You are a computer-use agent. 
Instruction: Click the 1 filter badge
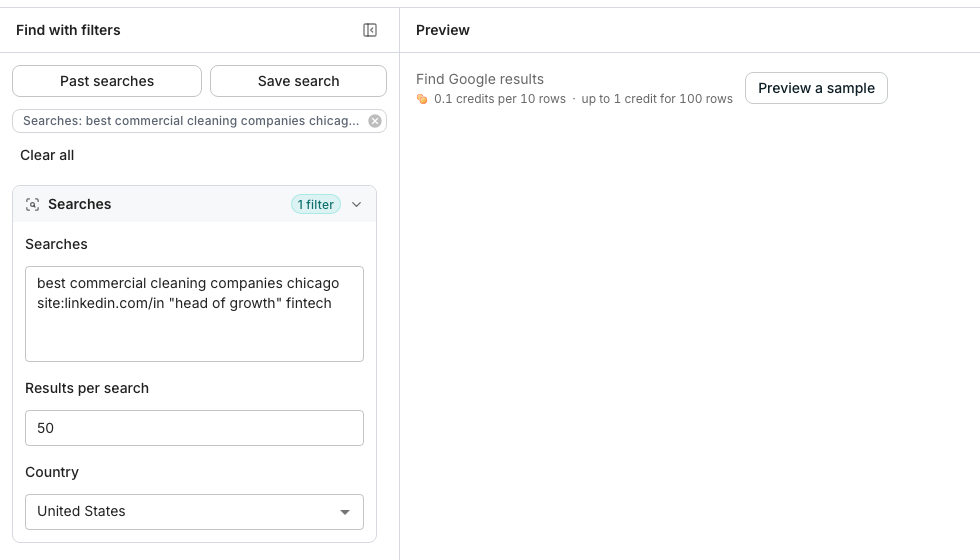316,204
